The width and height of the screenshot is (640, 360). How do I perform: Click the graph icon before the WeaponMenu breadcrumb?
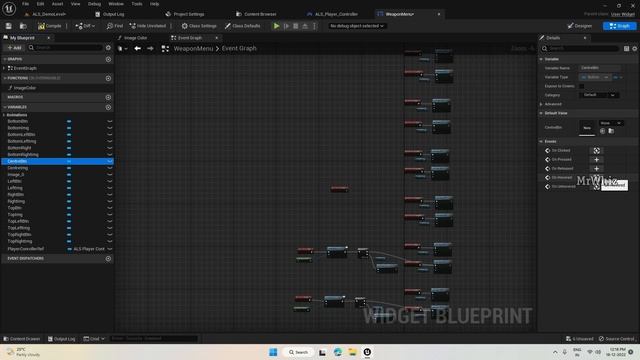[x=165, y=49]
